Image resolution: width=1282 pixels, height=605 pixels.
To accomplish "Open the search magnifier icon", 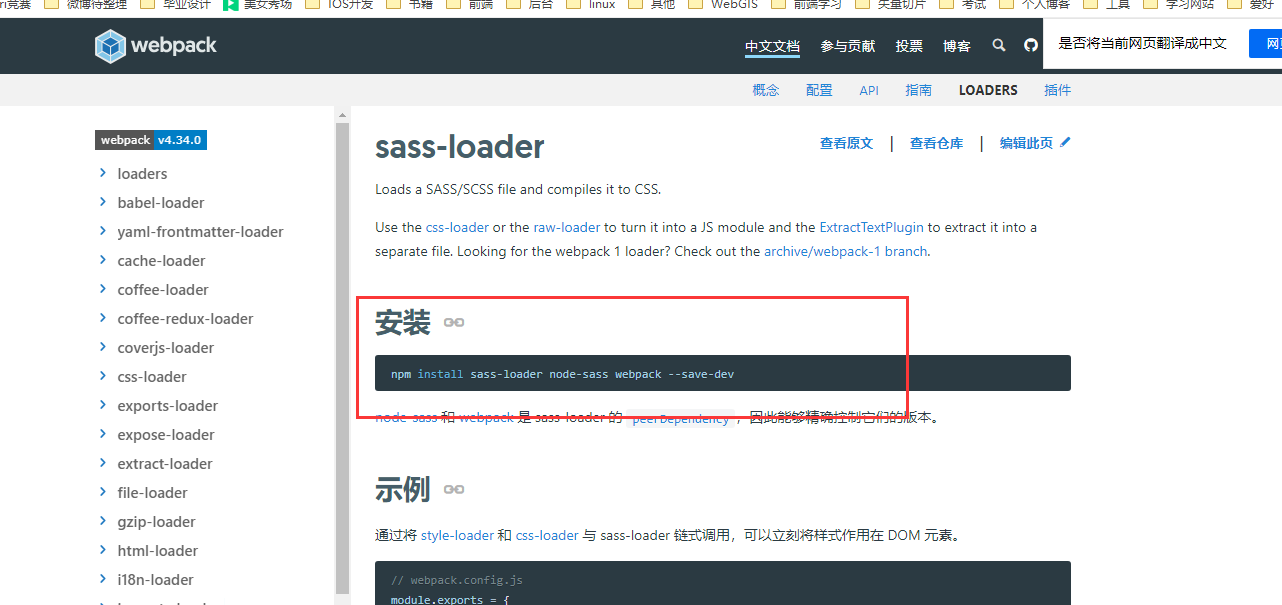I will pyautogui.click(x=998, y=46).
